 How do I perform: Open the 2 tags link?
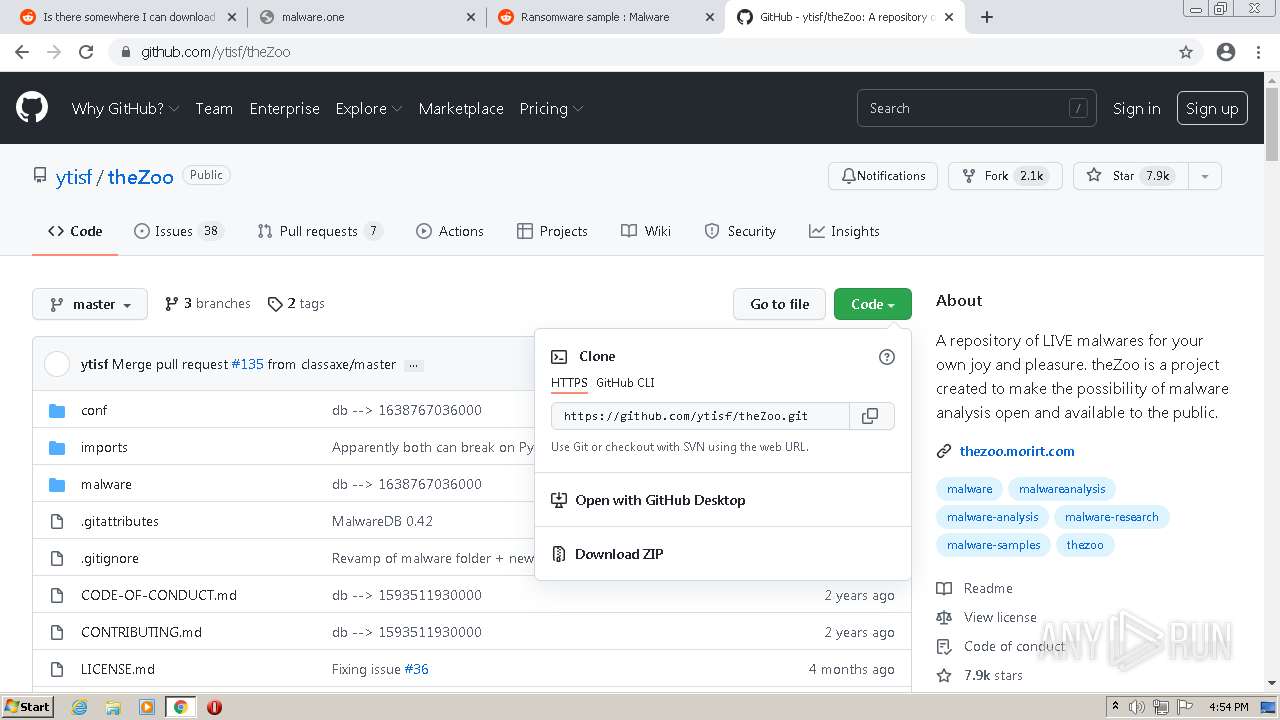click(x=296, y=304)
